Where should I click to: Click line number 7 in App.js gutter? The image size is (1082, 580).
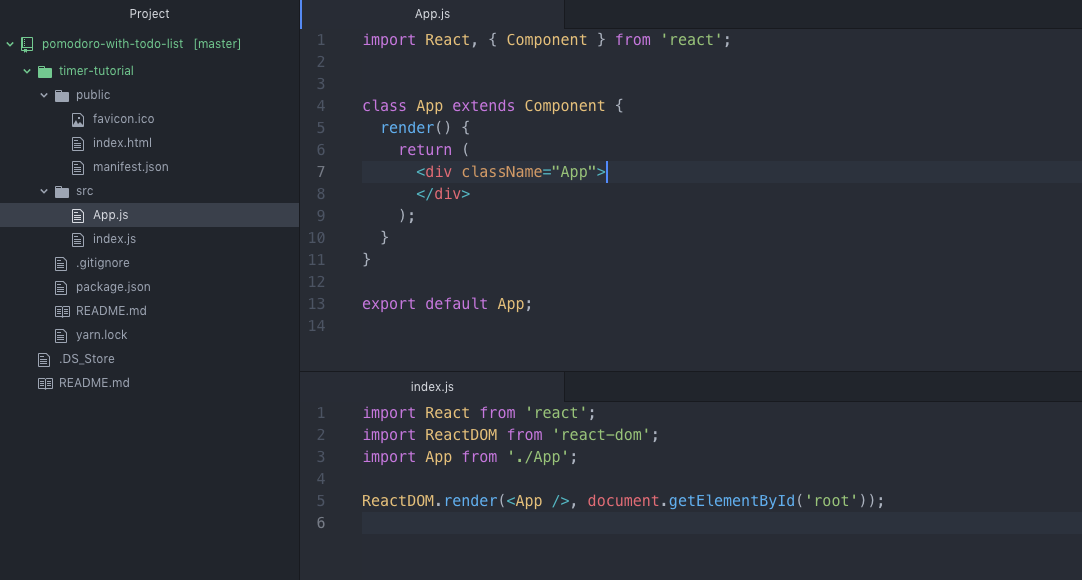coord(320,171)
